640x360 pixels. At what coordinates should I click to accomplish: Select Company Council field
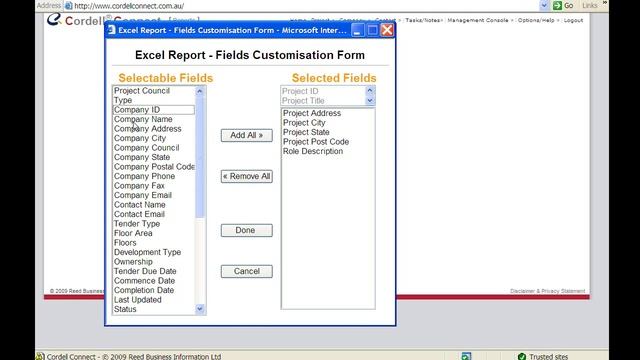click(154, 148)
